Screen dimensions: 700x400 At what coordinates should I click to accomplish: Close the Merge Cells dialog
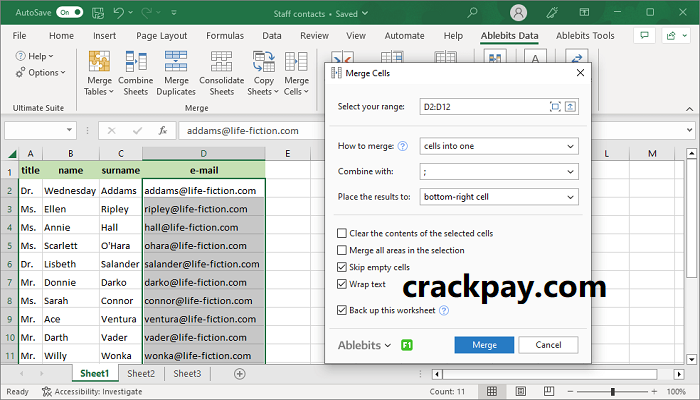580,73
